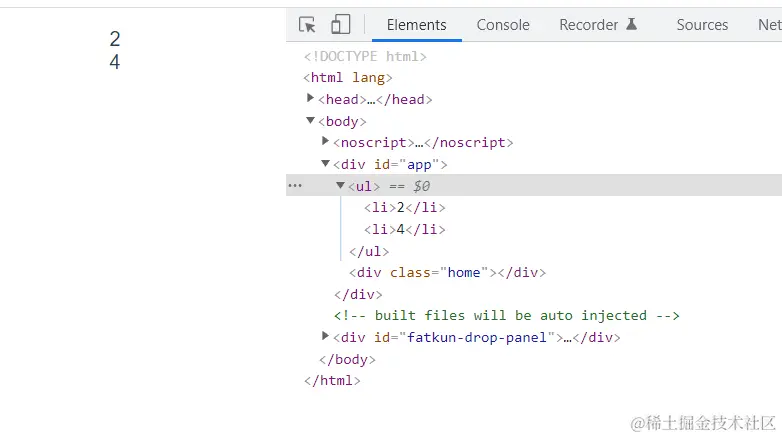Select the built files comment row
782x438 pixels.
[x=507, y=316]
